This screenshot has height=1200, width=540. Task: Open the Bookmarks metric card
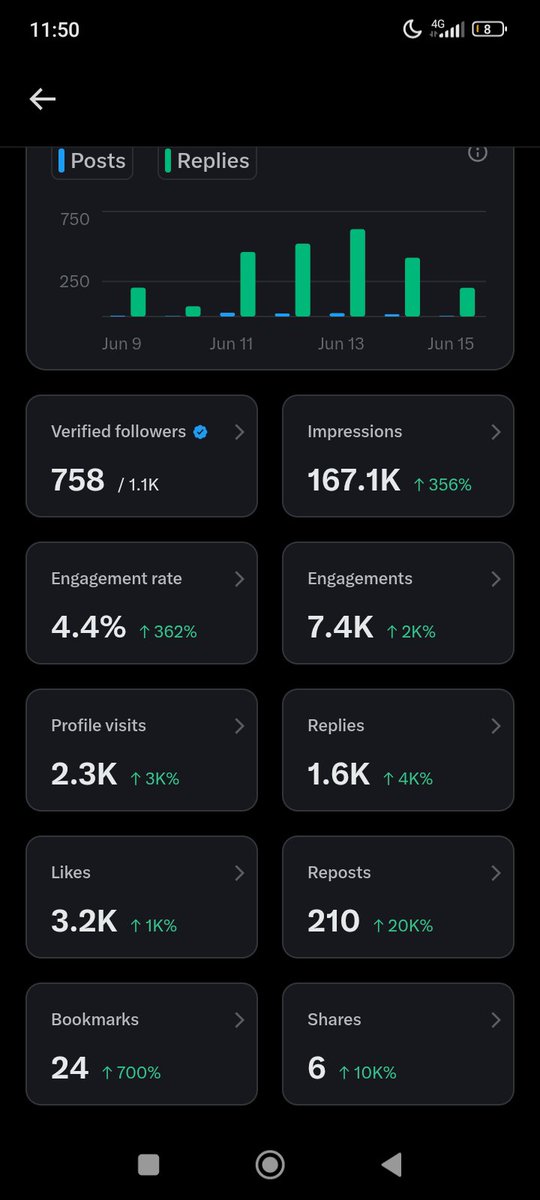[x=142, y=1044]
